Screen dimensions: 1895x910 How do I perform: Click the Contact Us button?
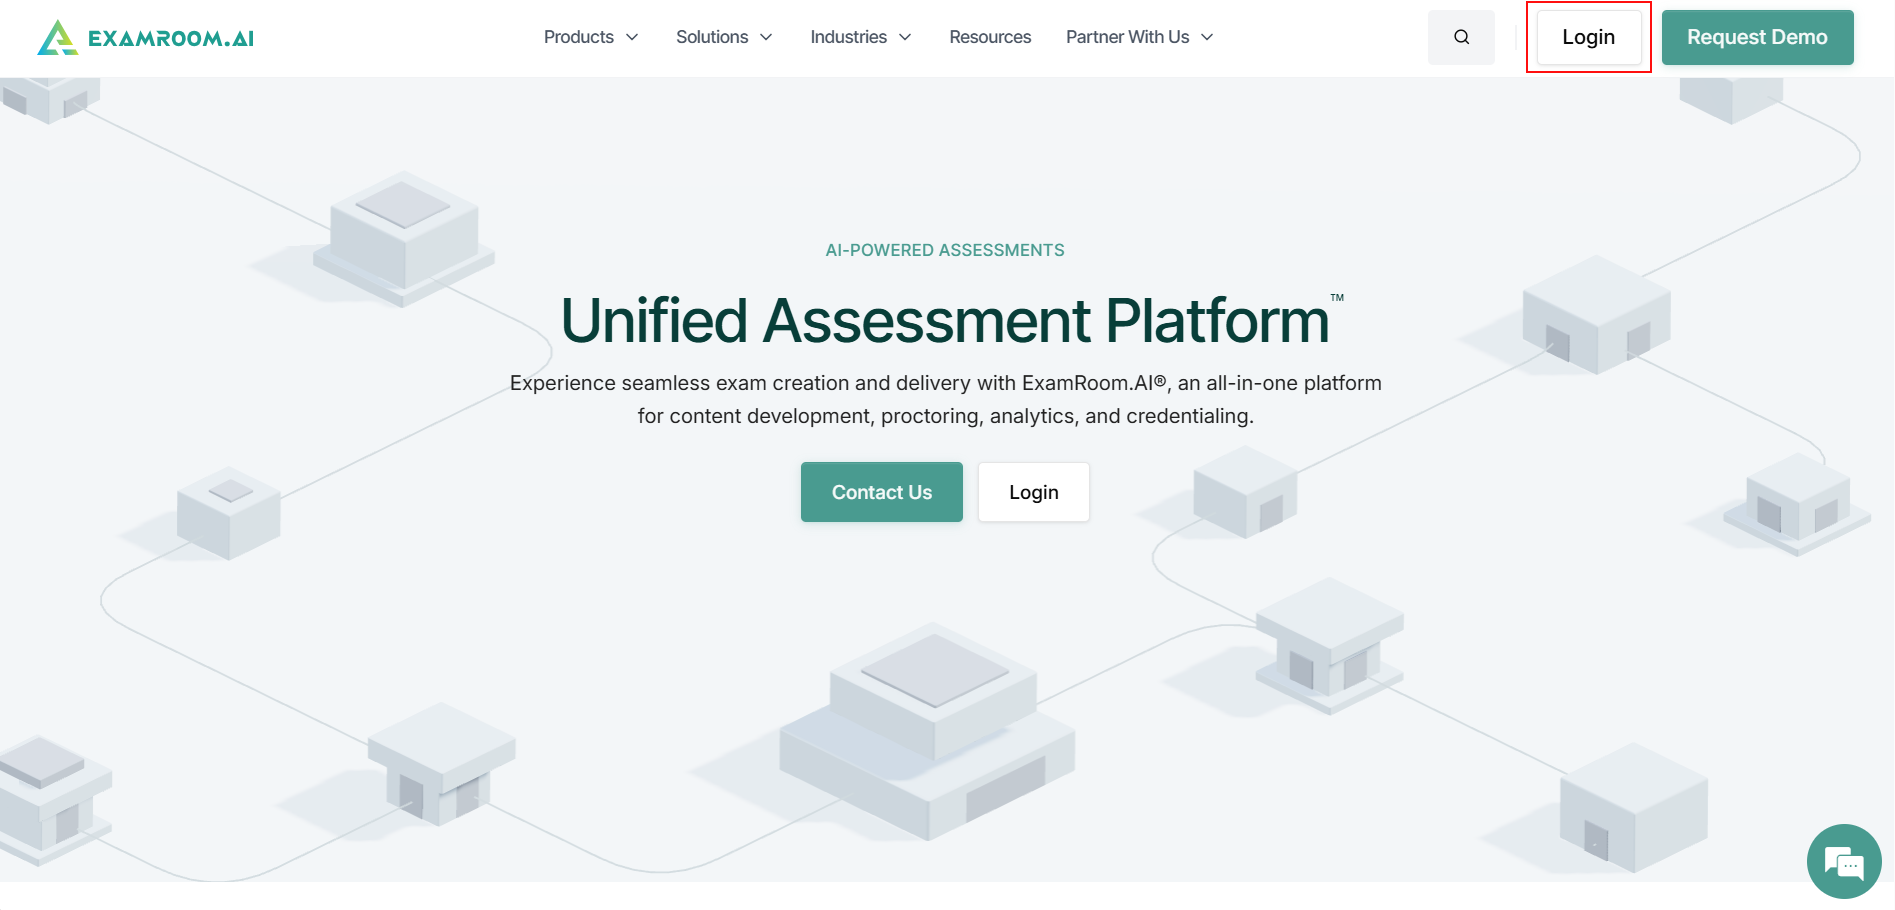pos(882,492)
